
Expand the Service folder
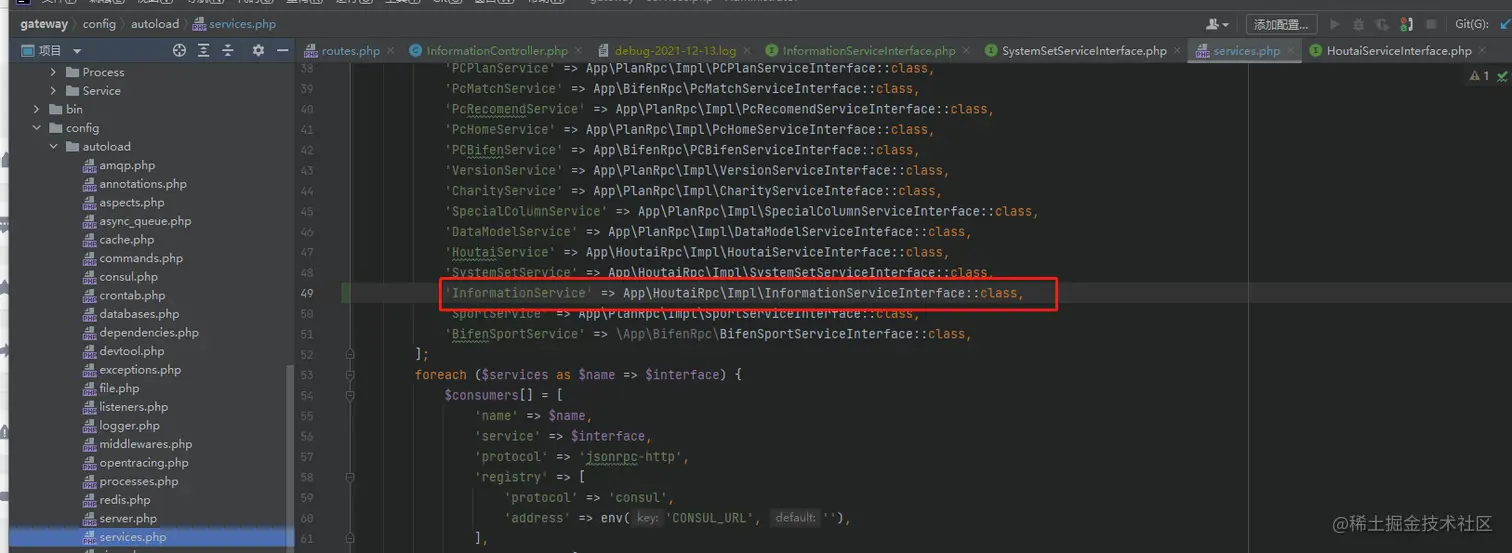tap(54, 91)
